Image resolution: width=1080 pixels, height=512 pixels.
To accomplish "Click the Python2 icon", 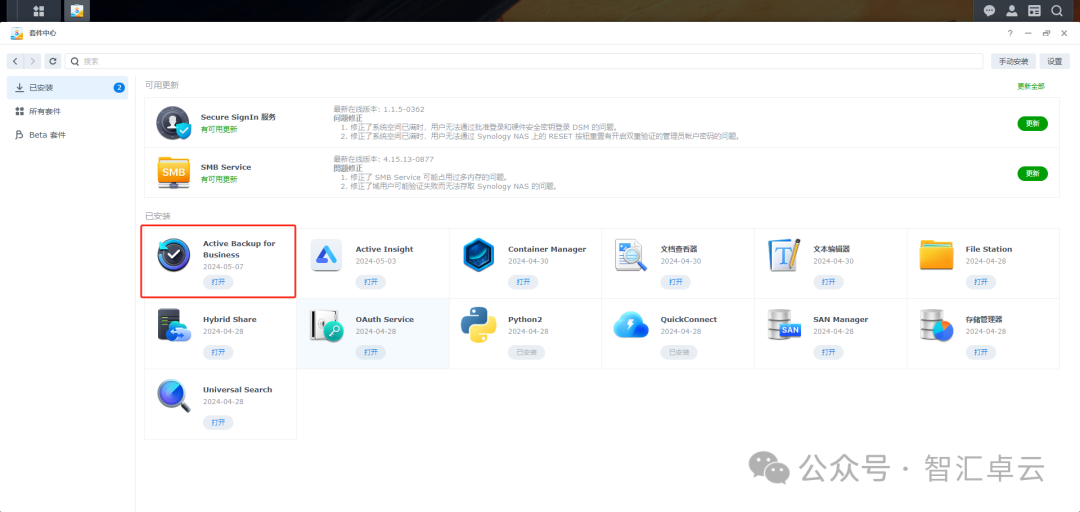I will point(479,326).
